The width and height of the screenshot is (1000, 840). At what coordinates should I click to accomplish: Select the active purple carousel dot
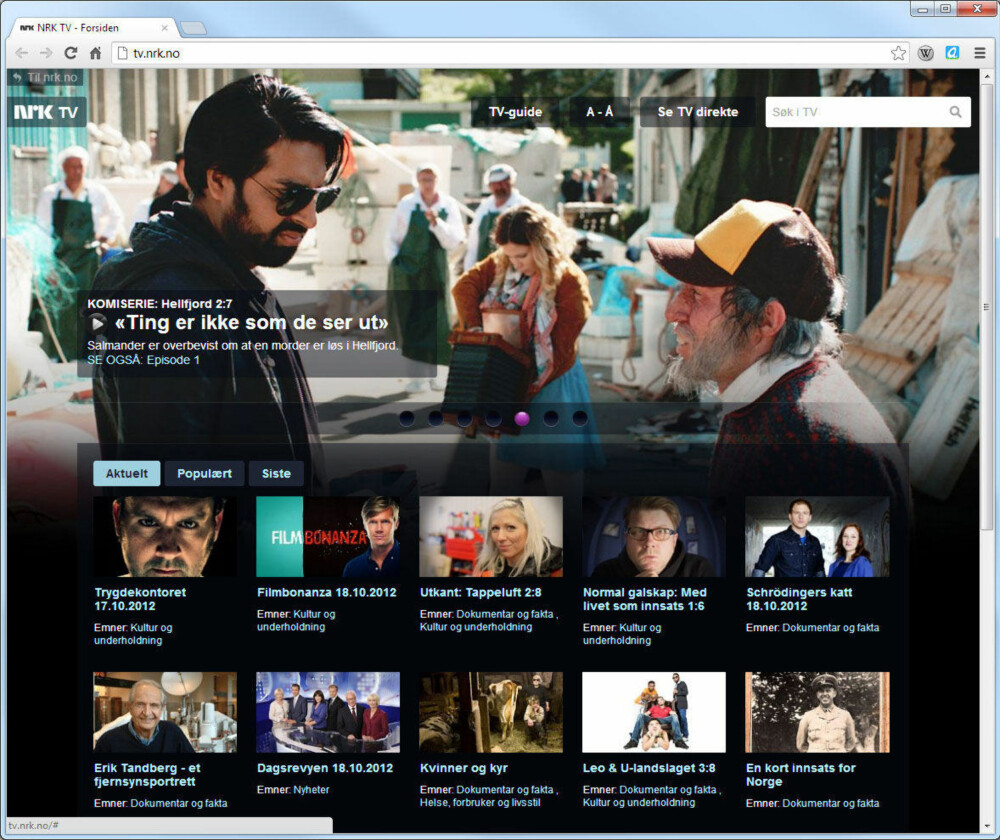tap(522, 418)
